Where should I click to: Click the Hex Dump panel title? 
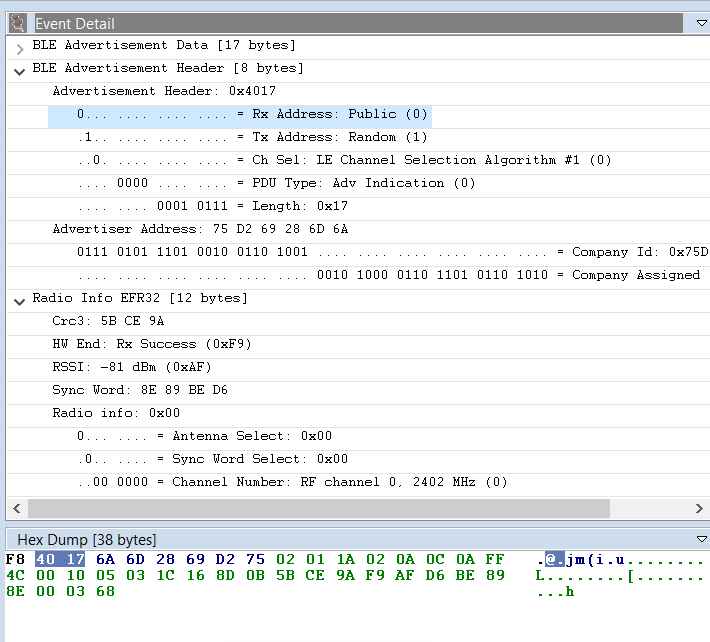[86, 540]
